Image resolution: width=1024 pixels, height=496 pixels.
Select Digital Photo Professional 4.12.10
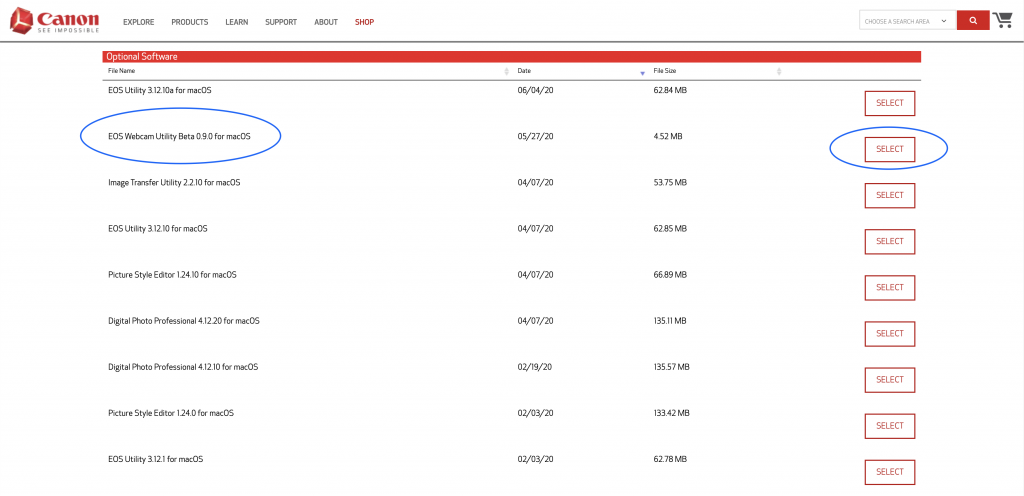point(889,379)
